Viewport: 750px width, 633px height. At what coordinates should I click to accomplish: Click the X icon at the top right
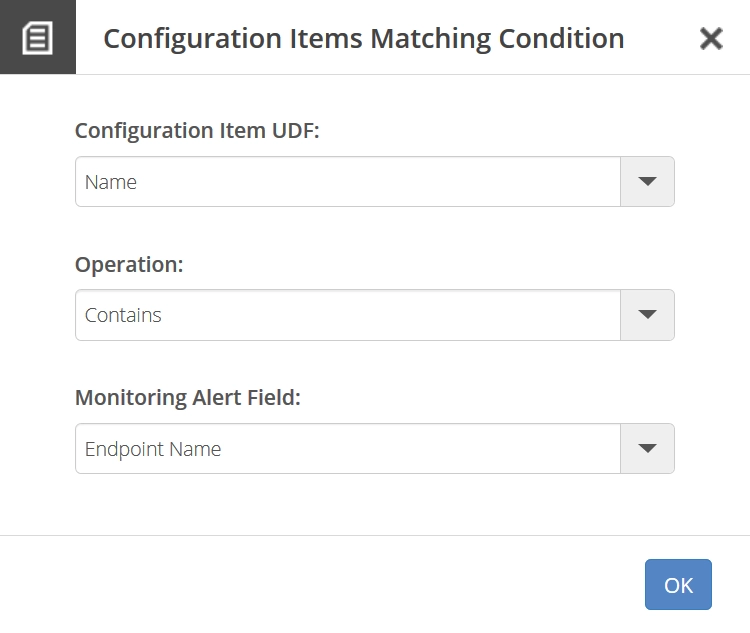pyautogui.click(x=711, y=38)
